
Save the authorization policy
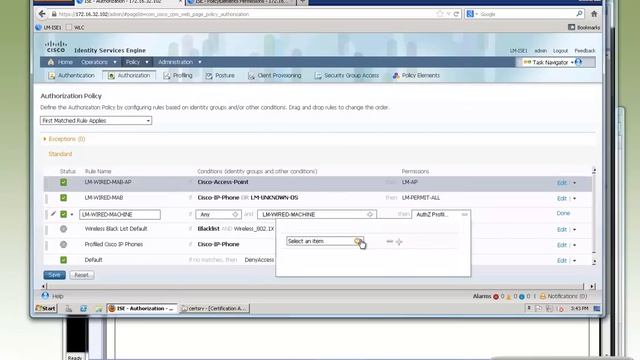54,275
